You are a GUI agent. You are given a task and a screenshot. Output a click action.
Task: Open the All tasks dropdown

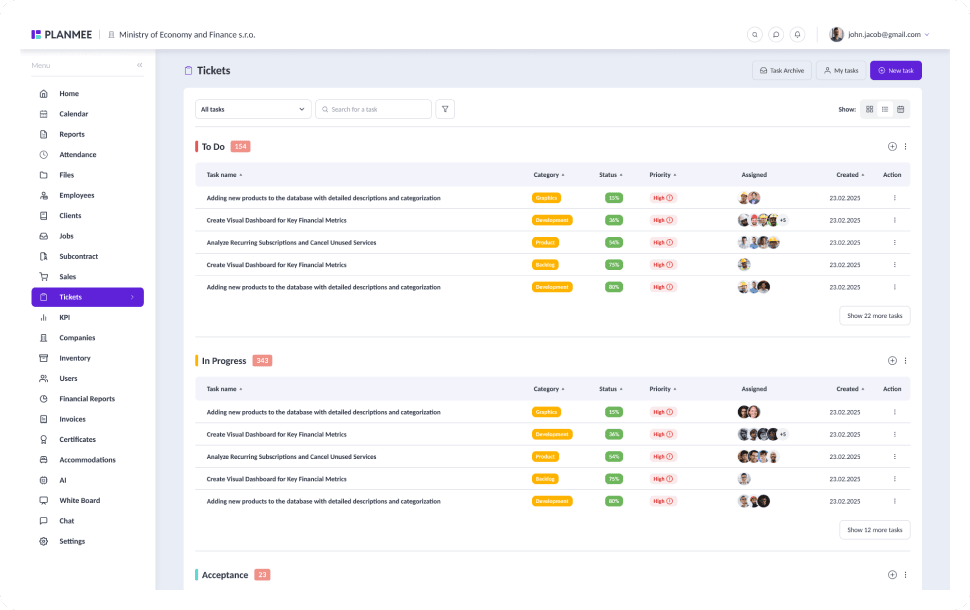click(253, 109)
